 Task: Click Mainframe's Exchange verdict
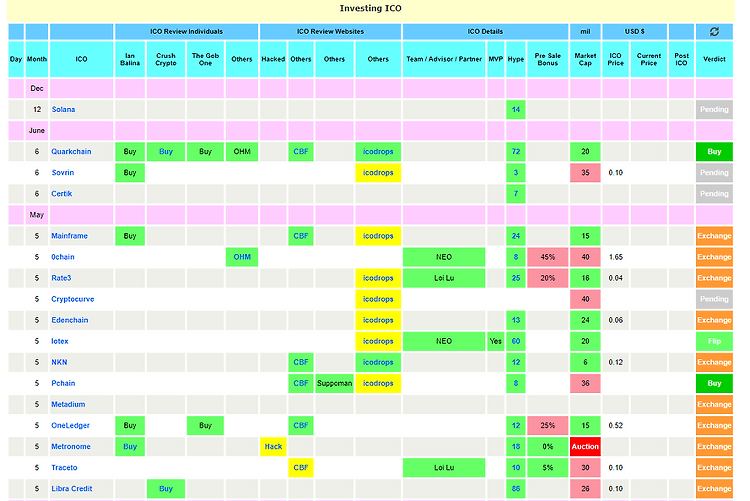pos(714,236)
